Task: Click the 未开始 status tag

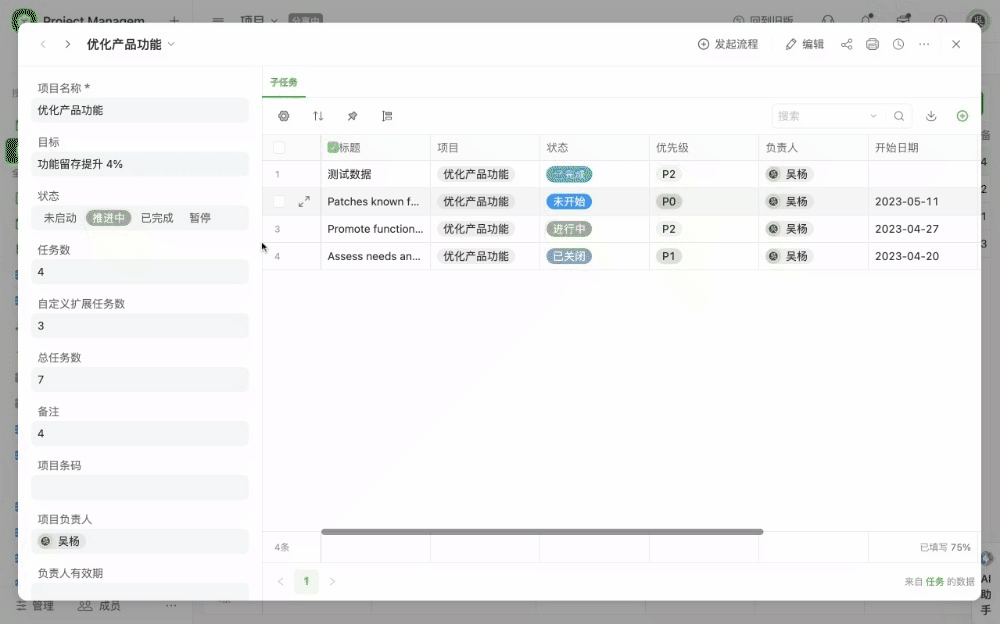Action: (x=569, y=202)
